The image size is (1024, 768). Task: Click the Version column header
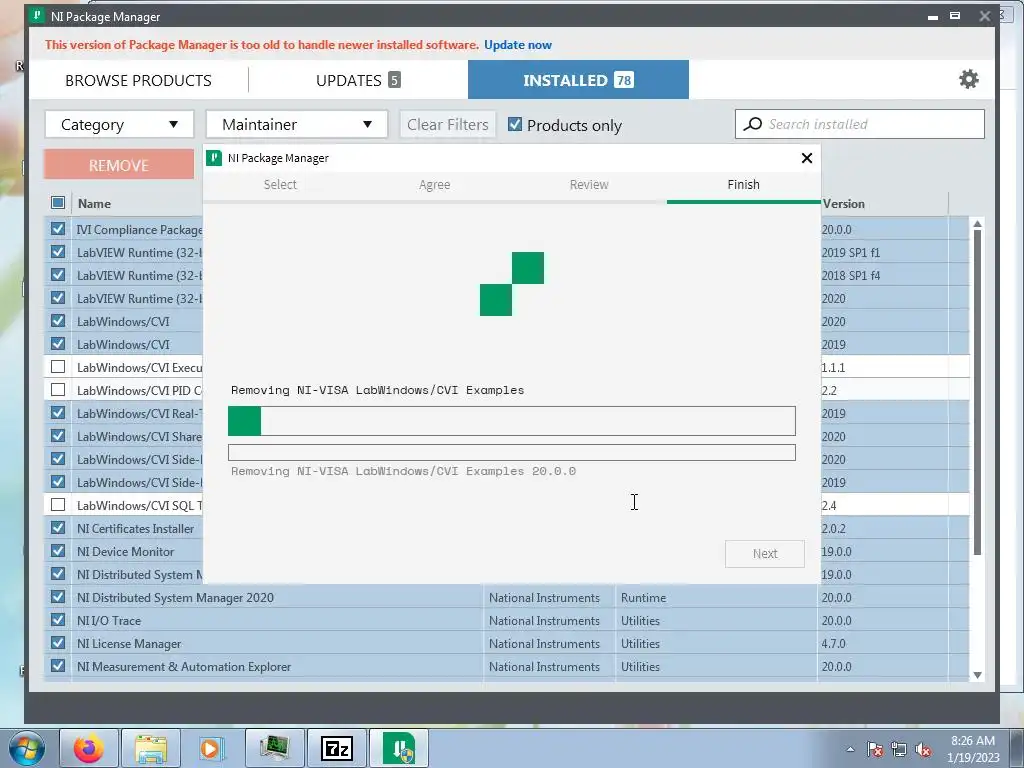pos(843,203)
